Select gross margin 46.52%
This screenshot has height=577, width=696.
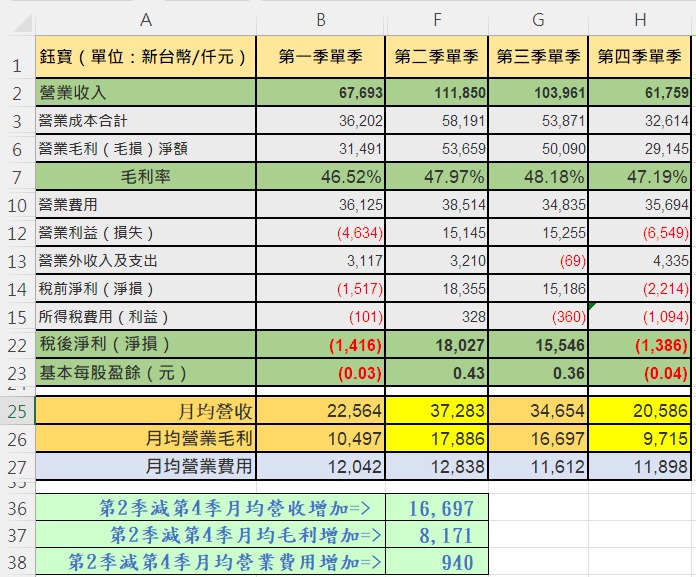pyautogui.click(x=320, y=177)
